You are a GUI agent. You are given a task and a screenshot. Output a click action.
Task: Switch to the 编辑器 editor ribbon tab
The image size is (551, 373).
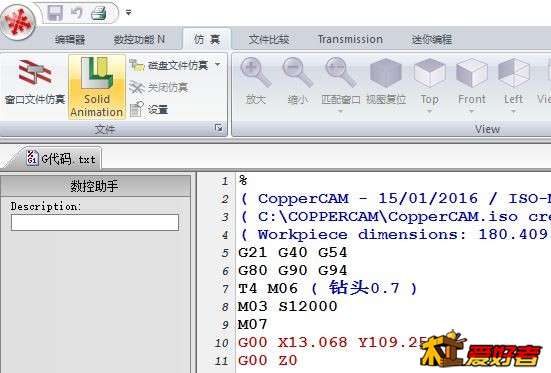(70, 40)
